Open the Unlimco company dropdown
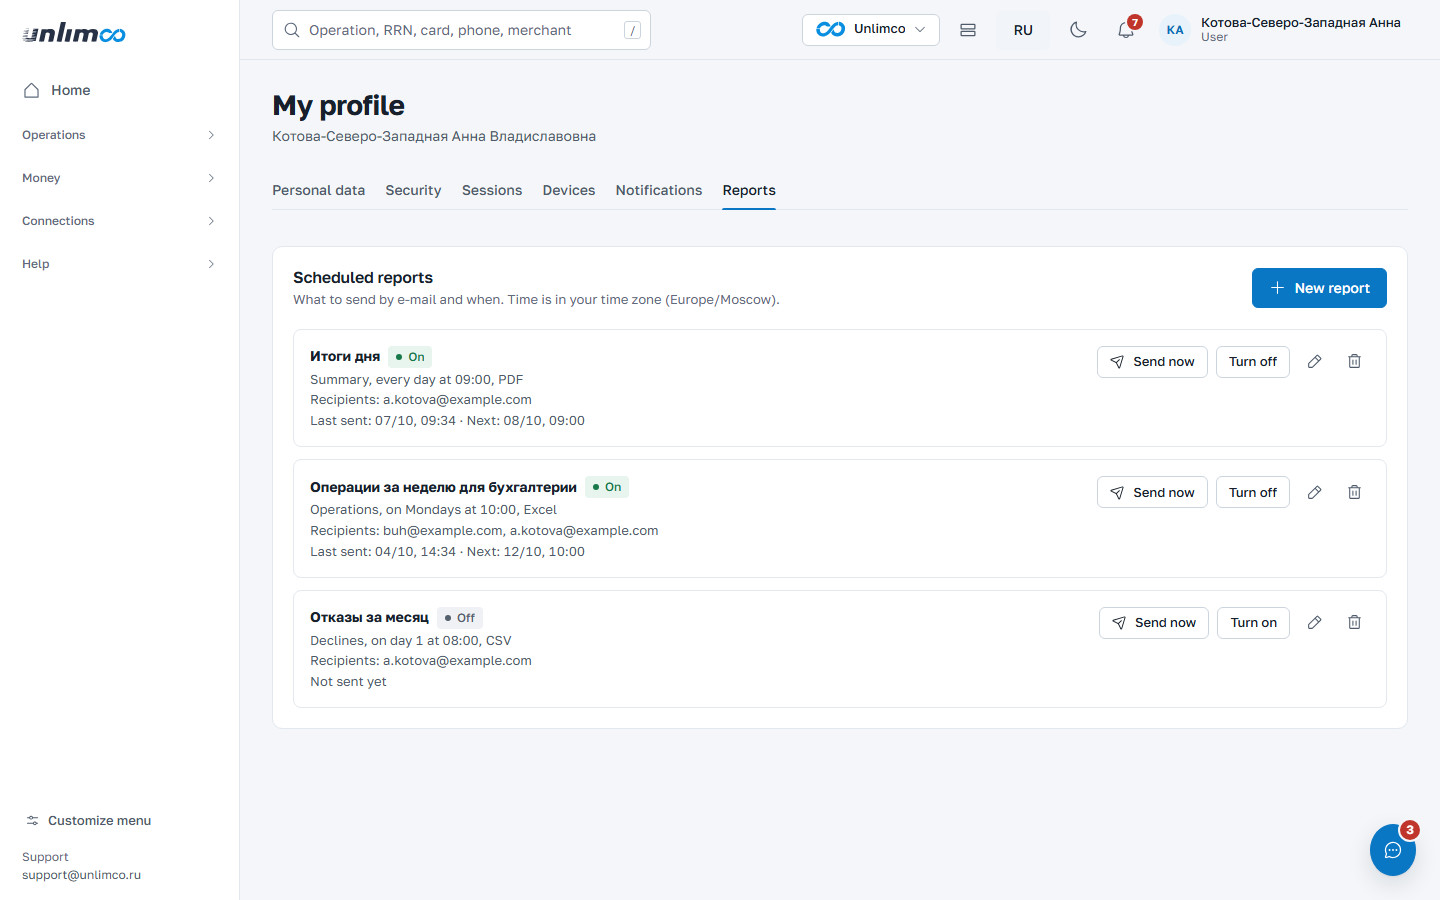The height and width of the screenshot is (900, 1440). coord(871,30)
